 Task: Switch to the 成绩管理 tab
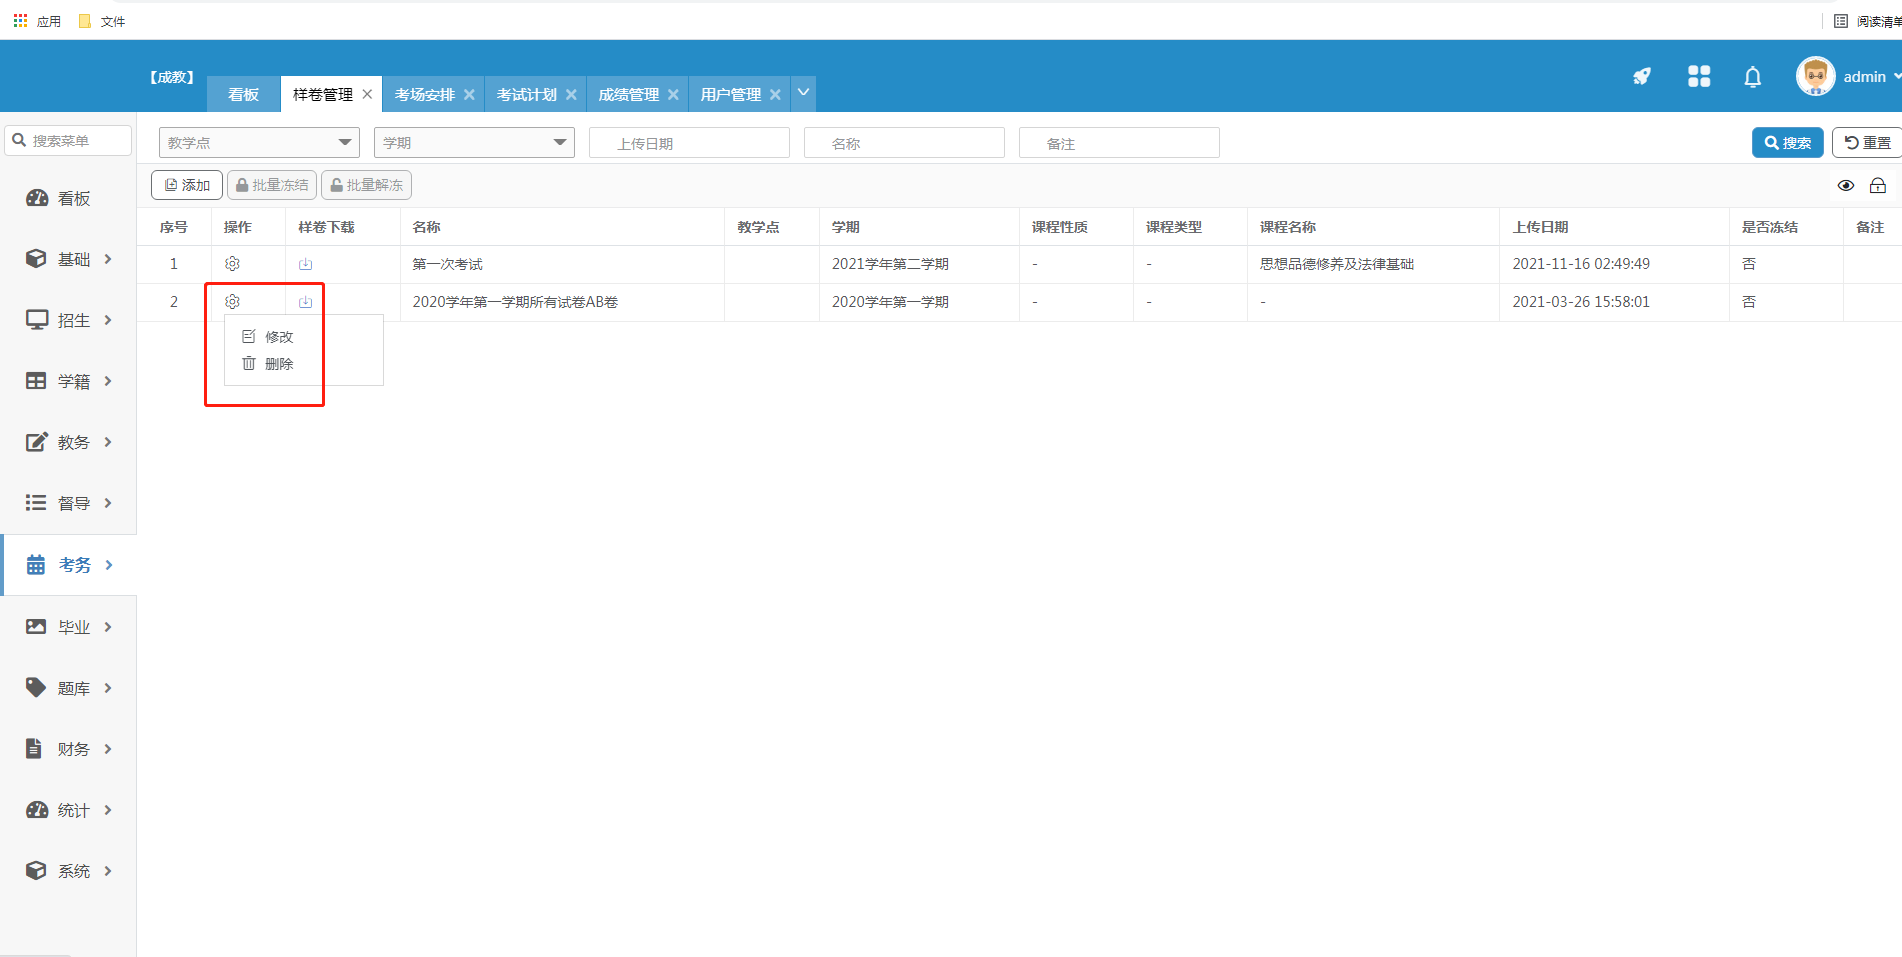pyautogui.click(x=628, y=95)
